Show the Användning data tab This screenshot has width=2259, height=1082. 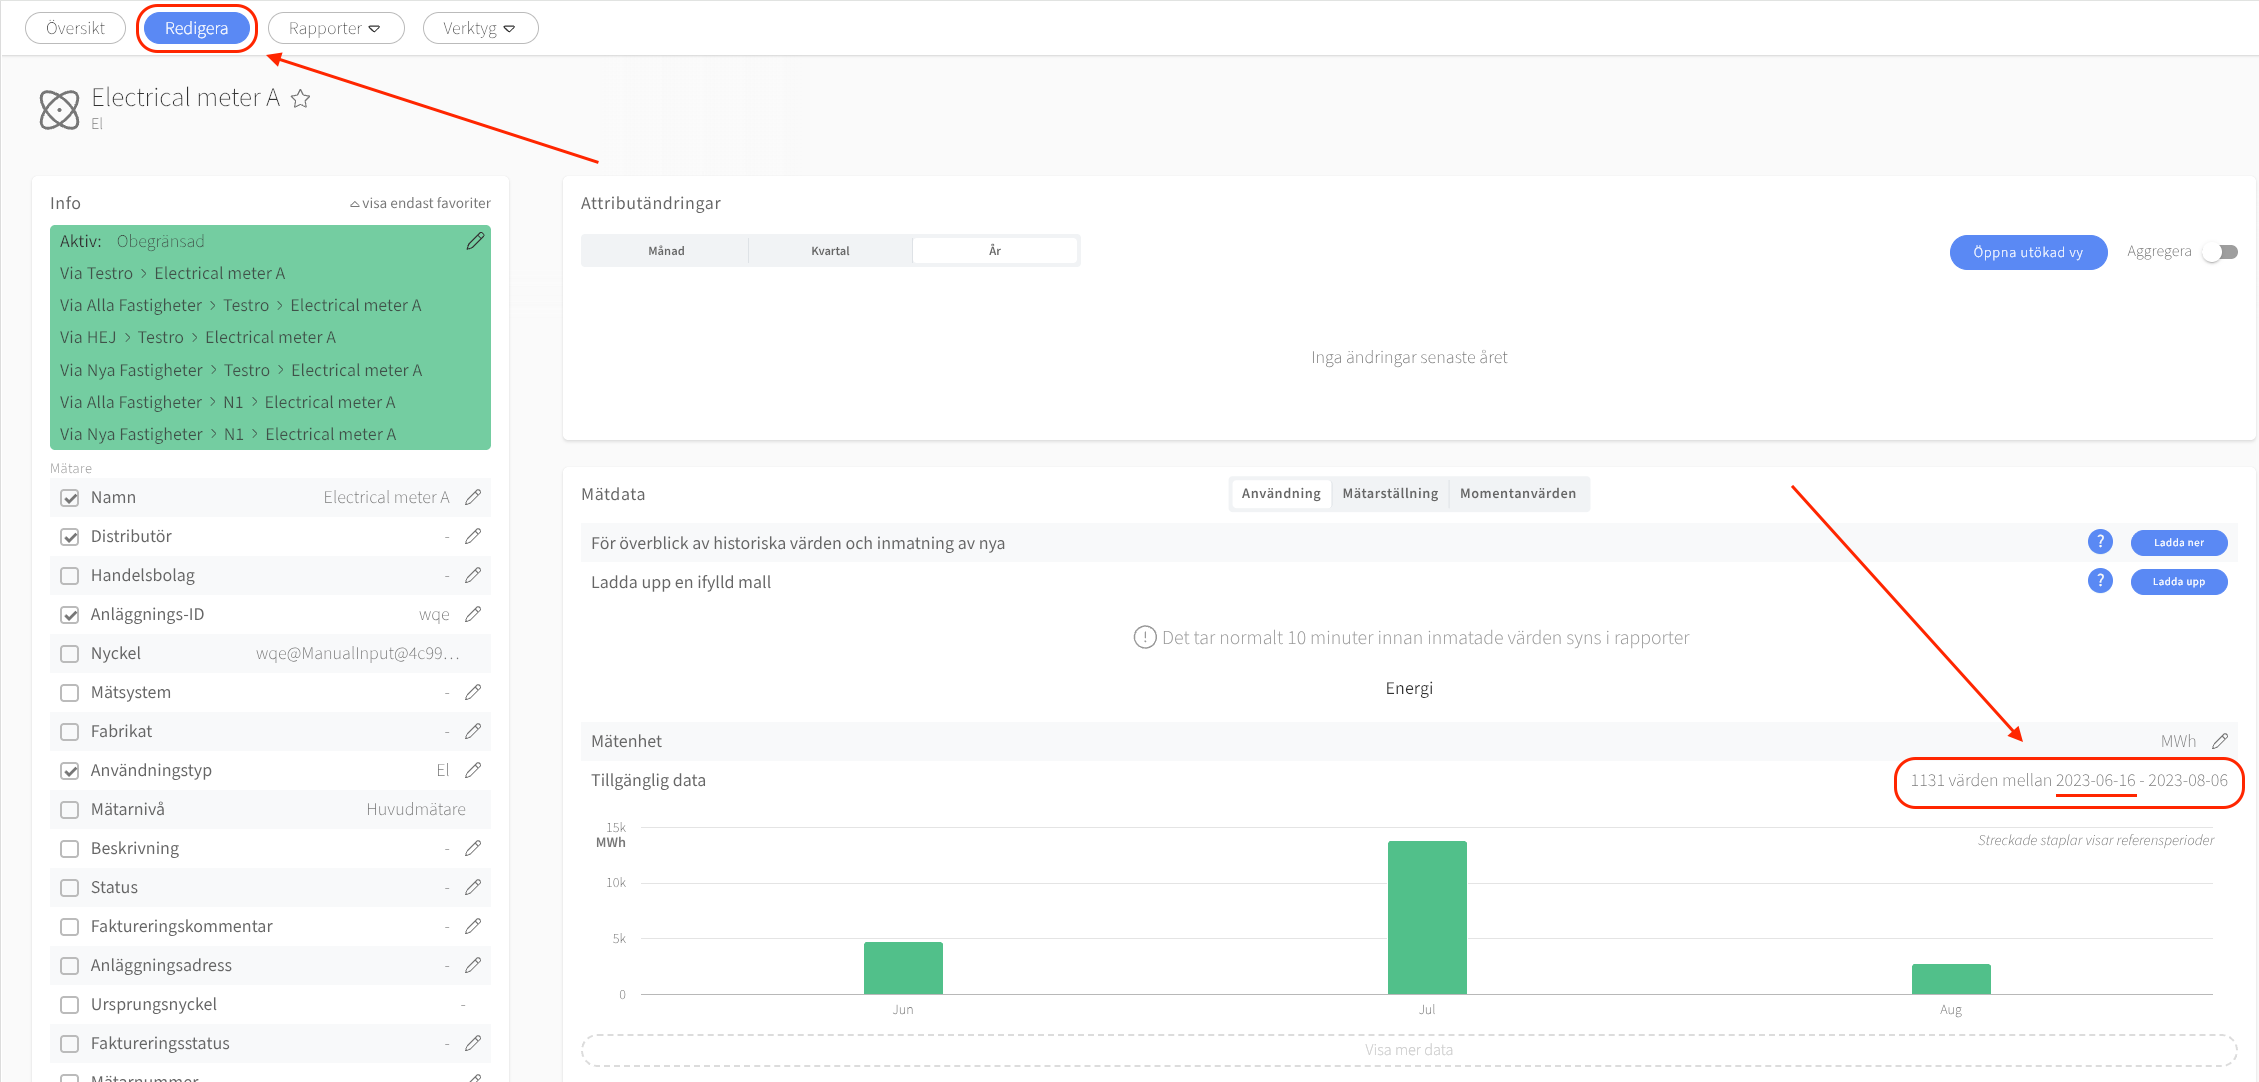1281,494
